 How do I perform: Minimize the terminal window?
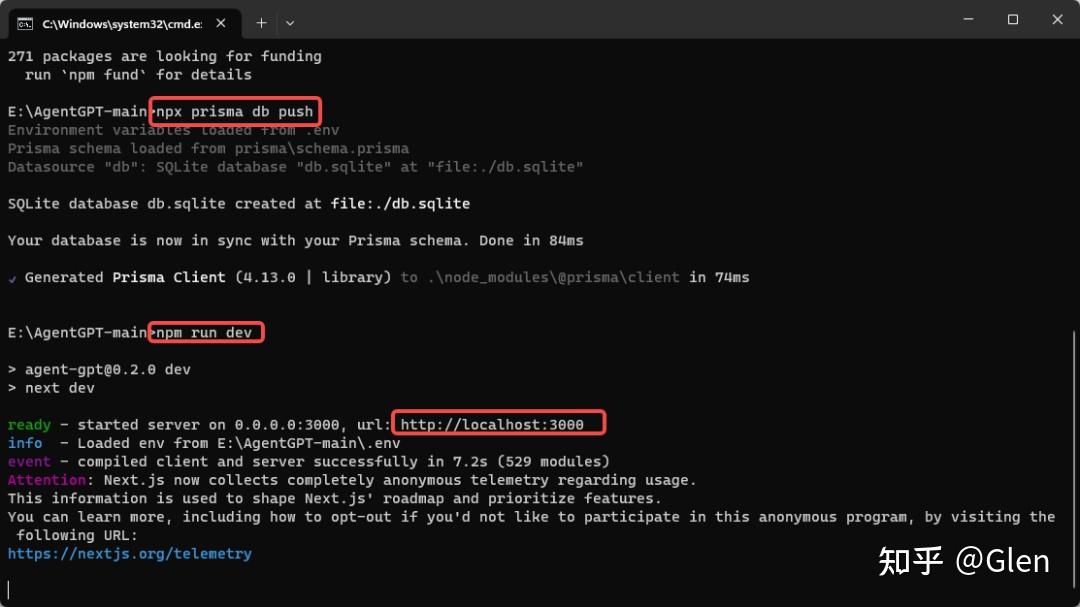(968, 19)
